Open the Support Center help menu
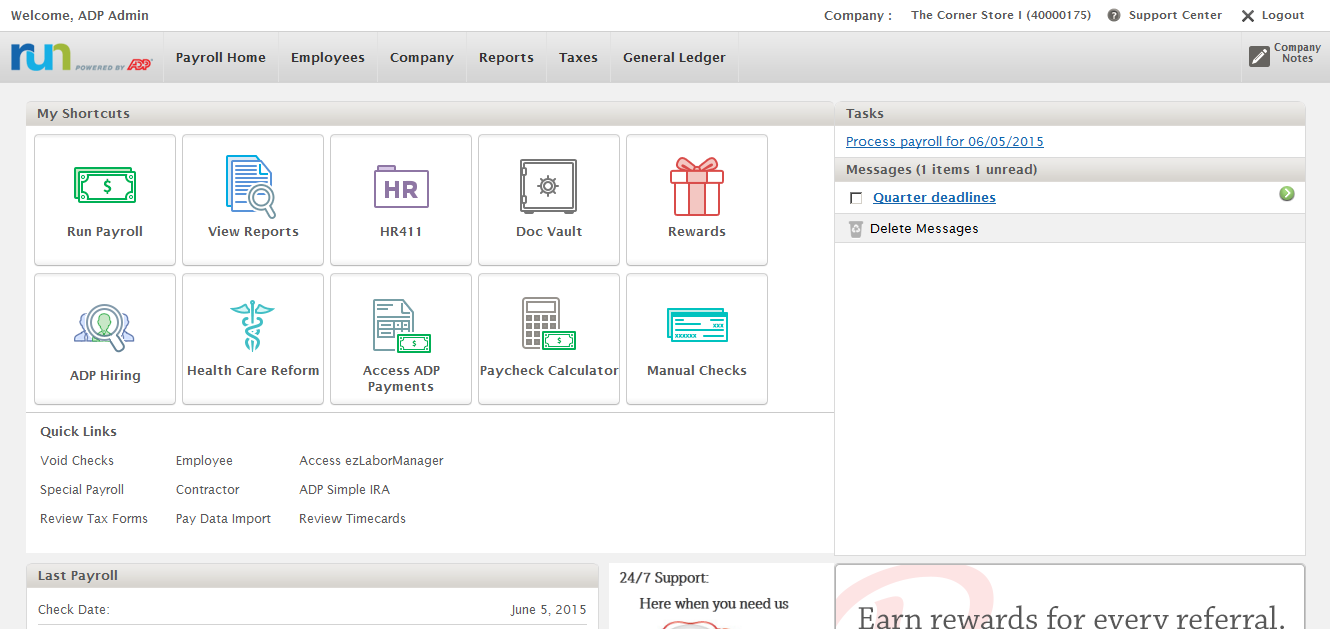 click(x=1164, y=15)
